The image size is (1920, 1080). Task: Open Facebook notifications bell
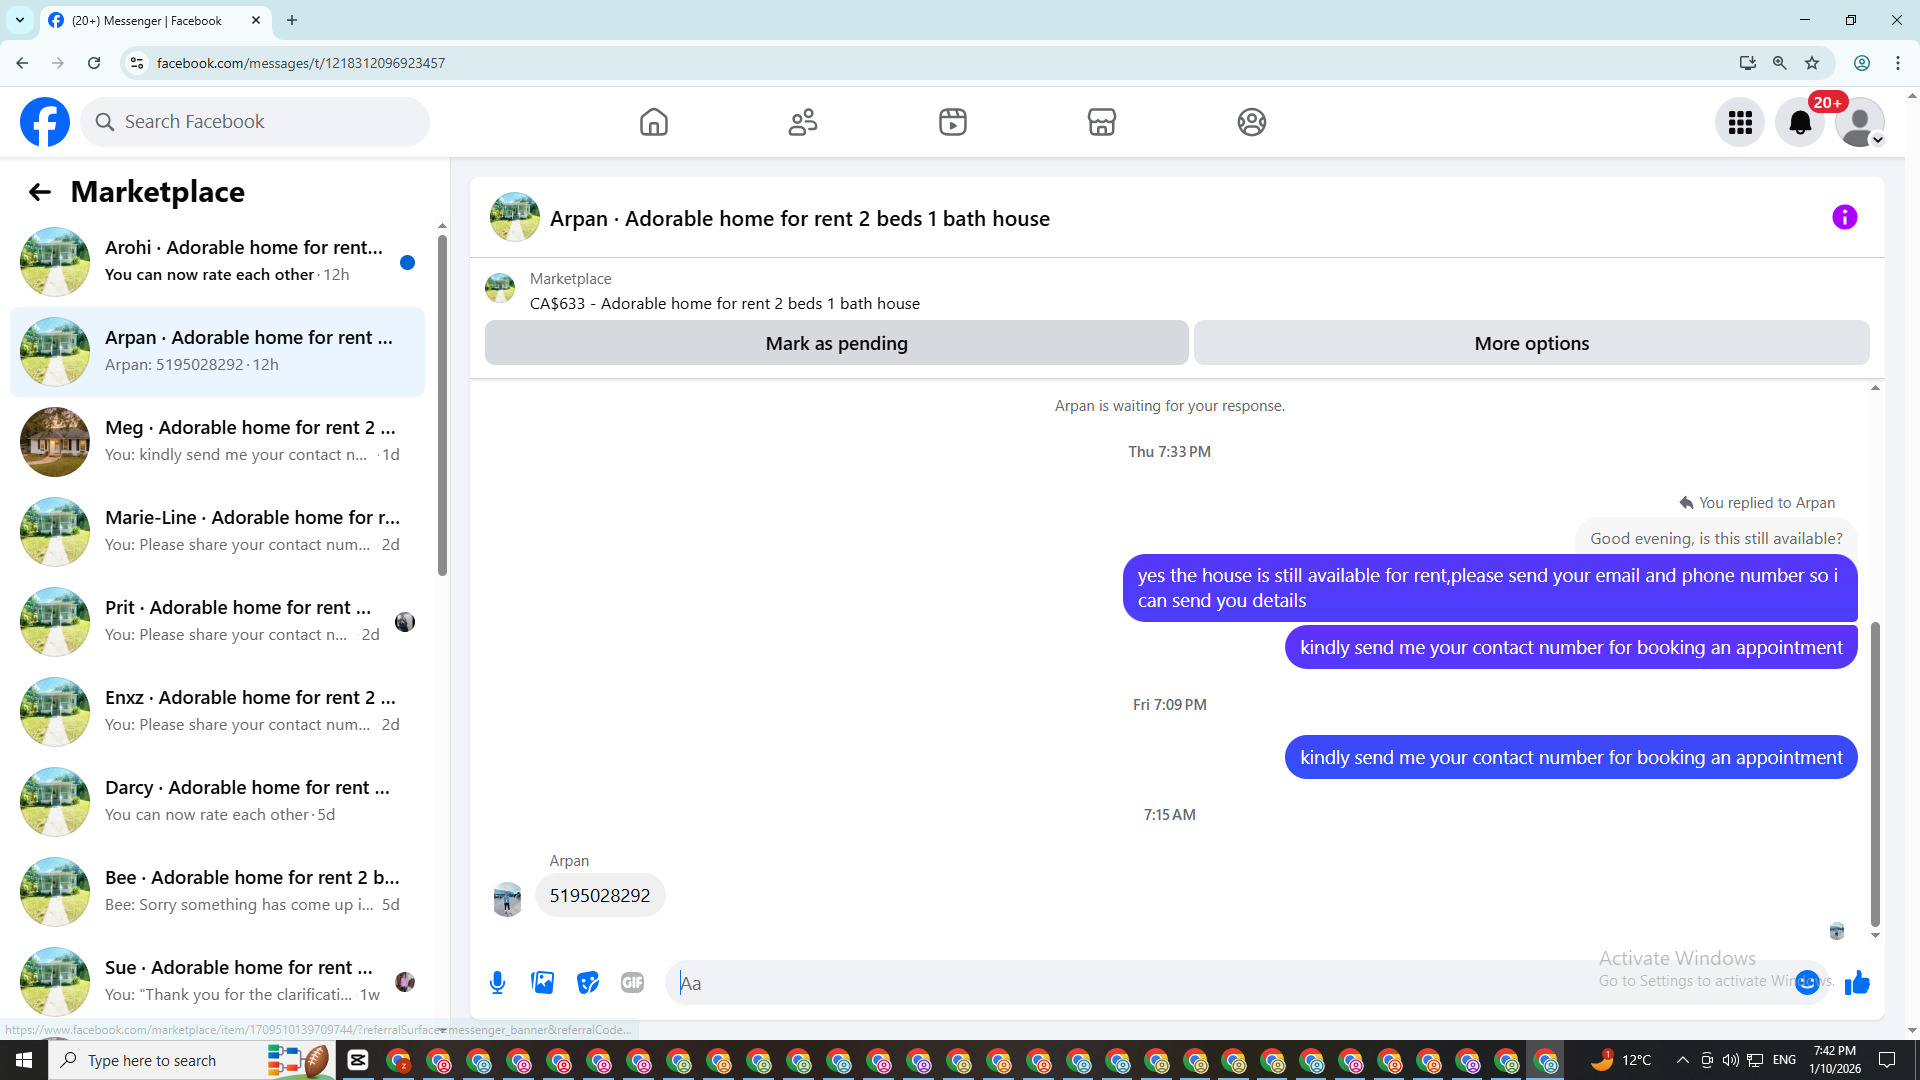1799,122
